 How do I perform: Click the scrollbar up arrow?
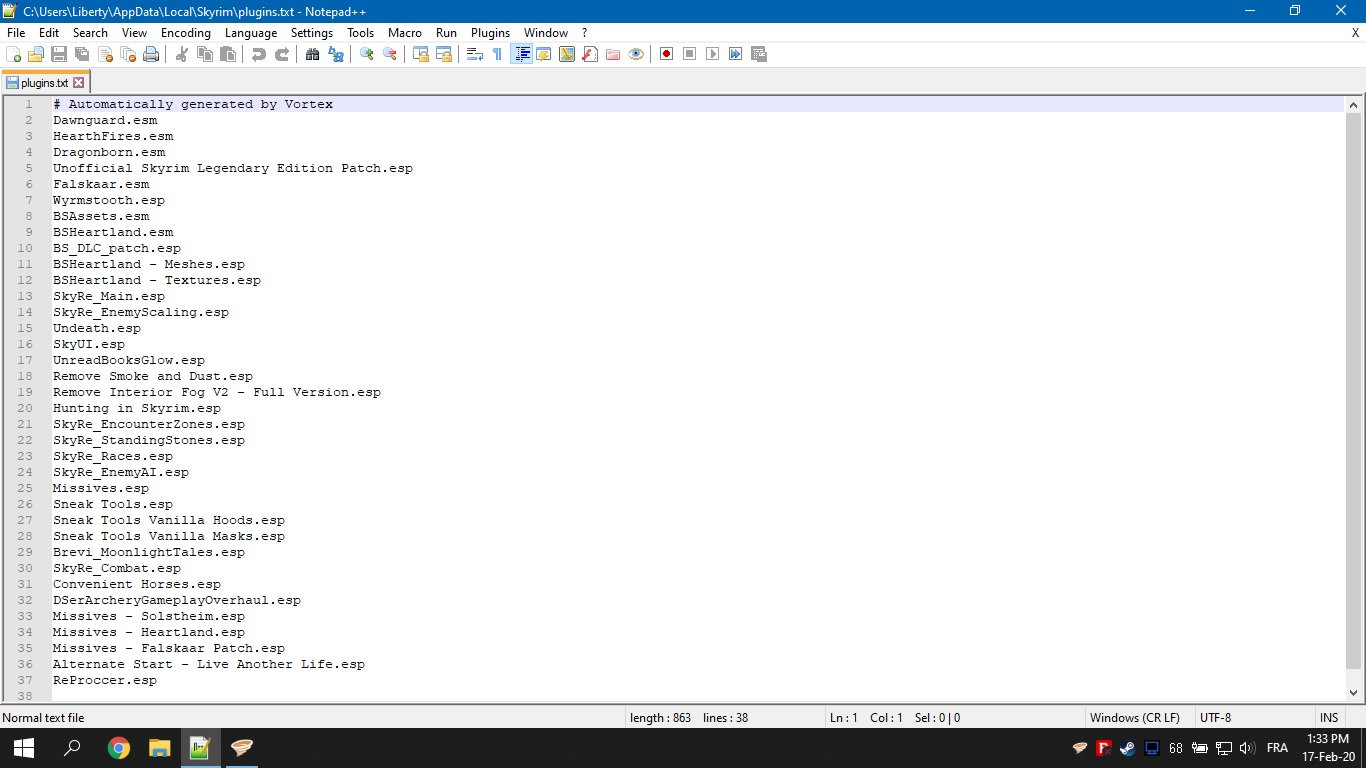1355,104
